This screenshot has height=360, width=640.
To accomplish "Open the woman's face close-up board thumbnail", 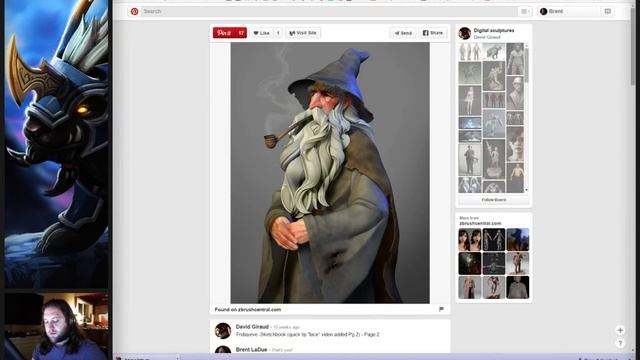I will click(515, 144).
